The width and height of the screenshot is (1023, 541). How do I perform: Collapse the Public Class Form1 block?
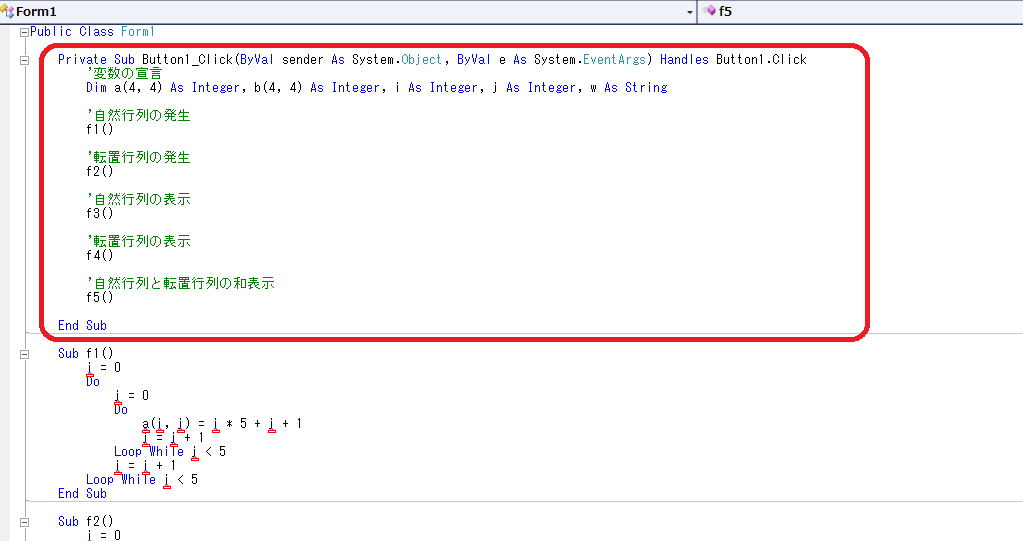tap(24, 32)
